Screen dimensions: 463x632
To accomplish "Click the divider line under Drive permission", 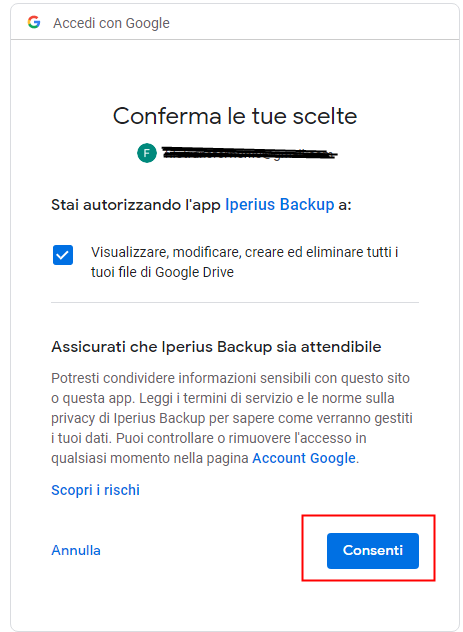I will [x=235, y=302].
